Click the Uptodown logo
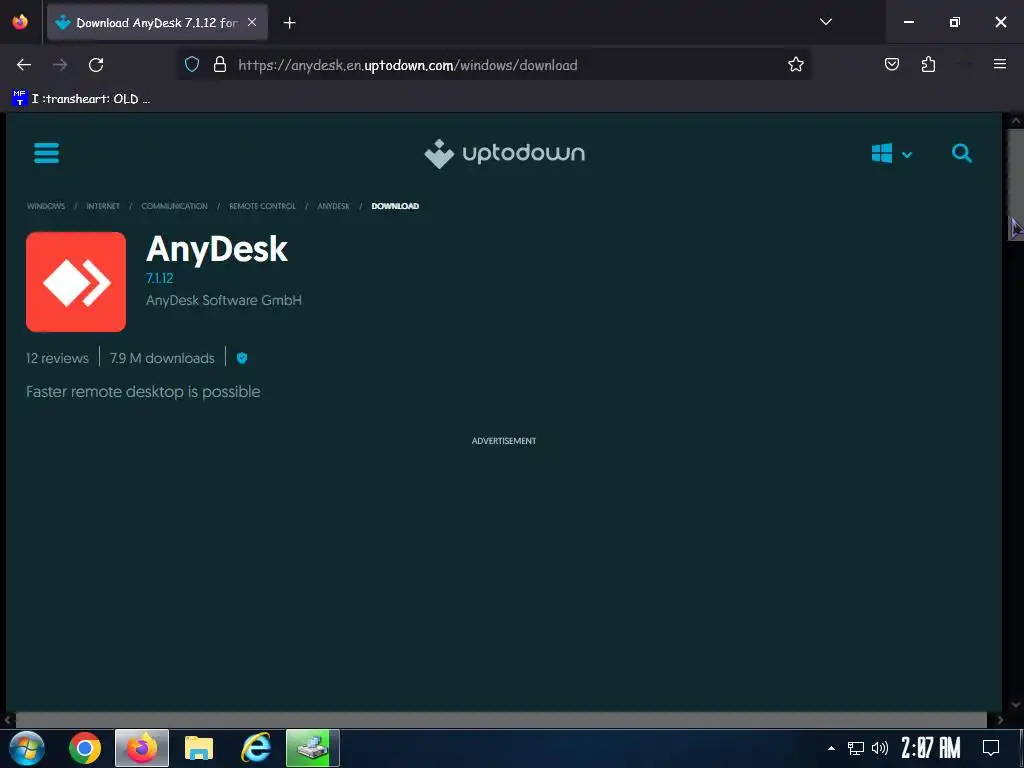 click(x=504, y=153)
